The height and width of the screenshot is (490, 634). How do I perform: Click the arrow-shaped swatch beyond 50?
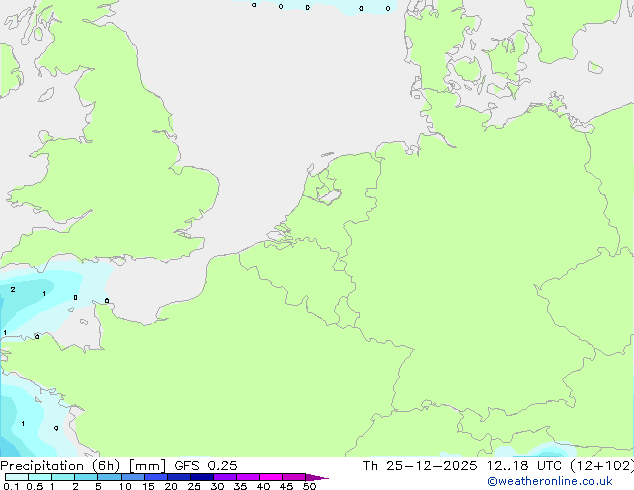[317, 477]
